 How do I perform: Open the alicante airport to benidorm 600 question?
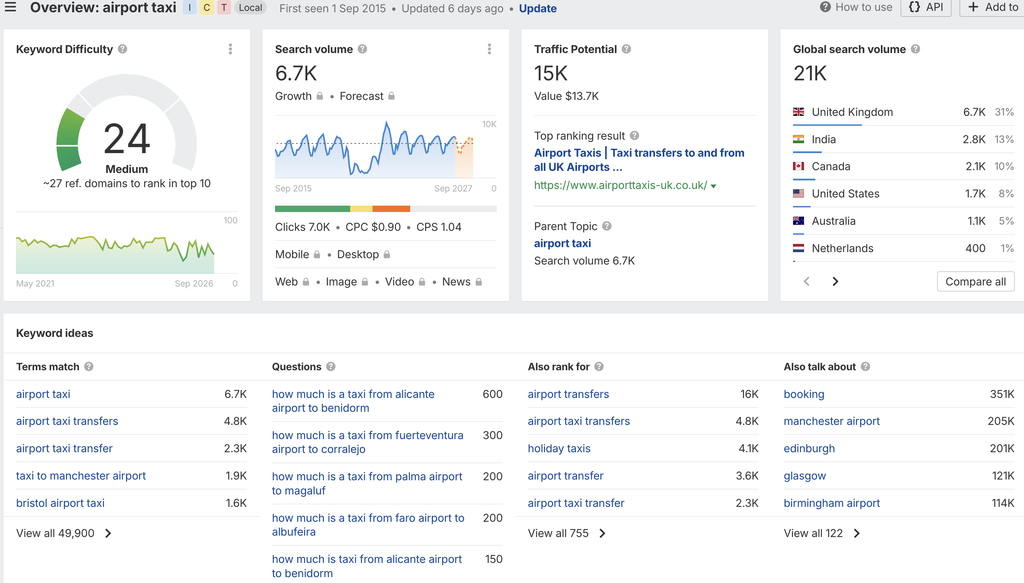353,401
